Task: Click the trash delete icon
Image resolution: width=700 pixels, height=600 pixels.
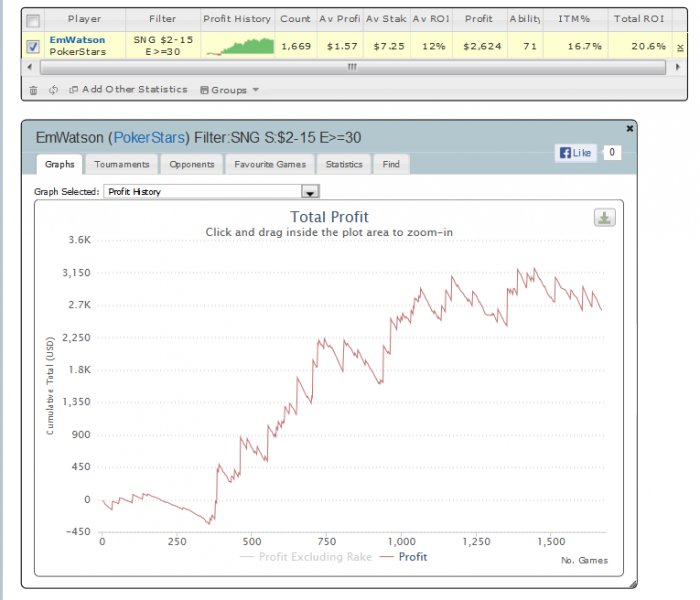Action: click(x=33, y=90)
